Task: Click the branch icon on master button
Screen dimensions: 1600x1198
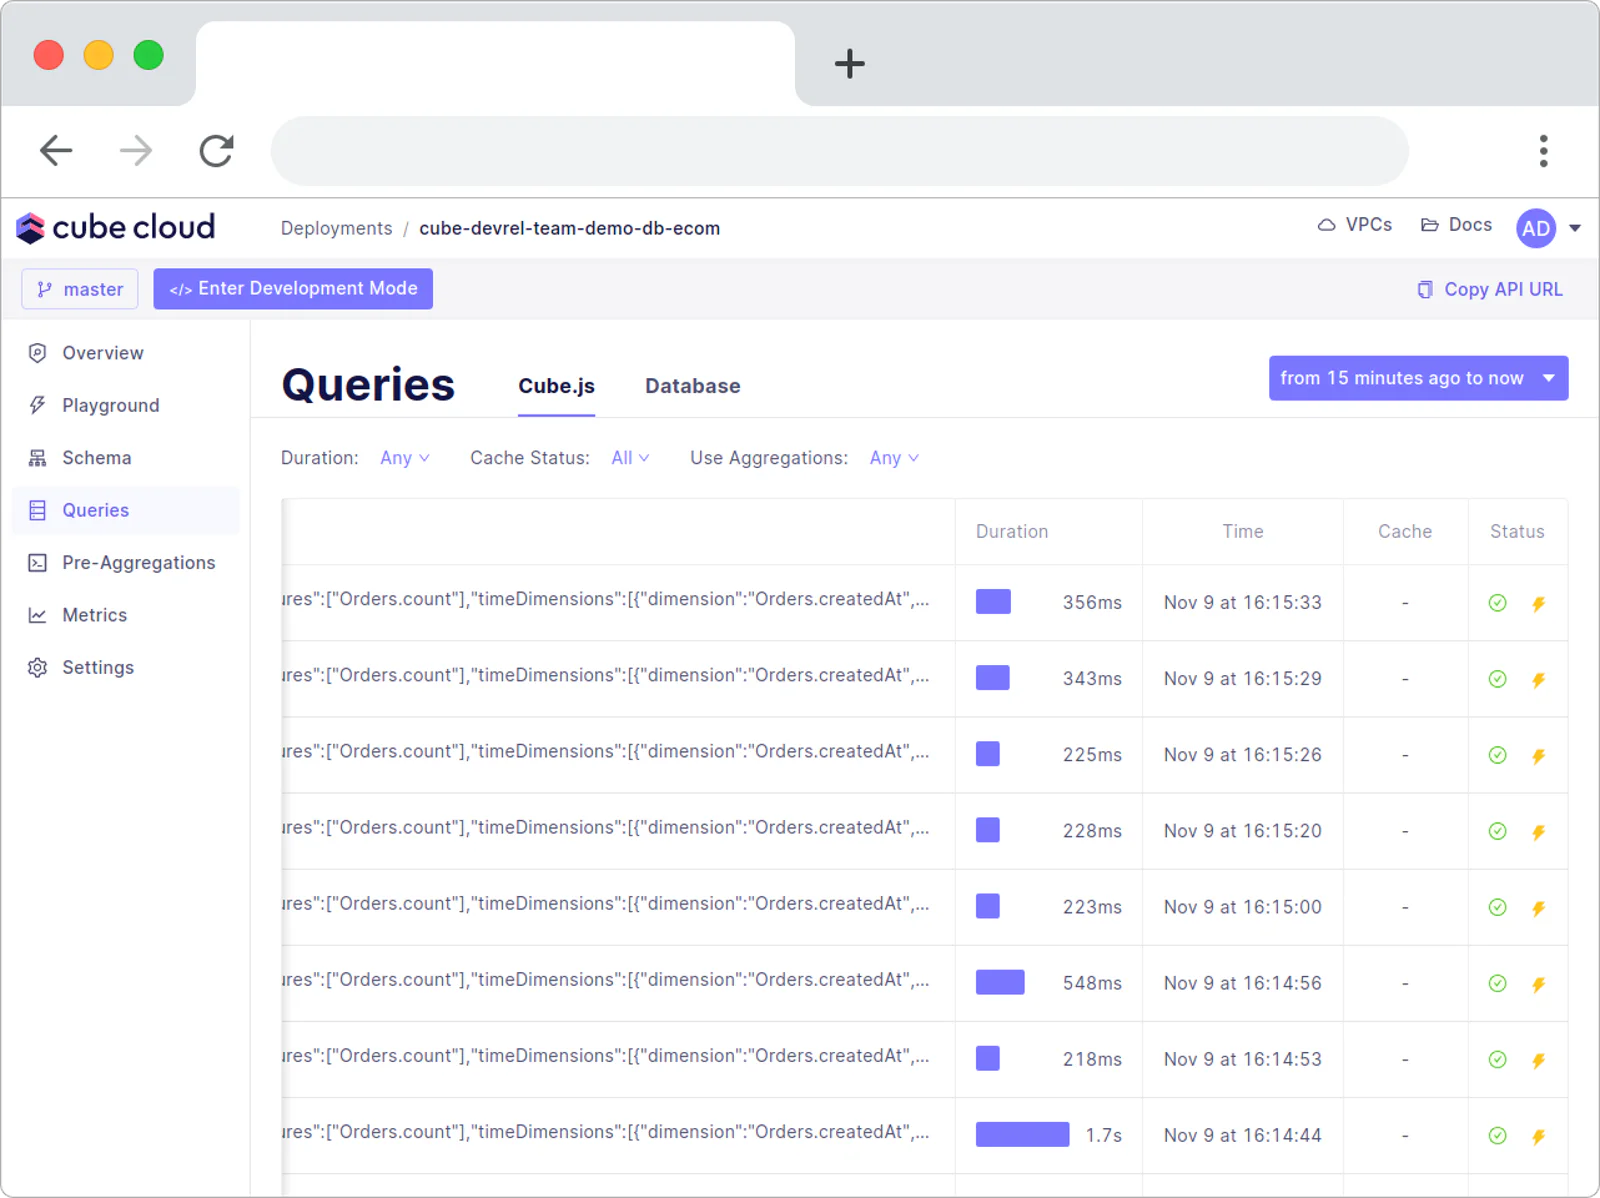Action: tap(44, 289)
